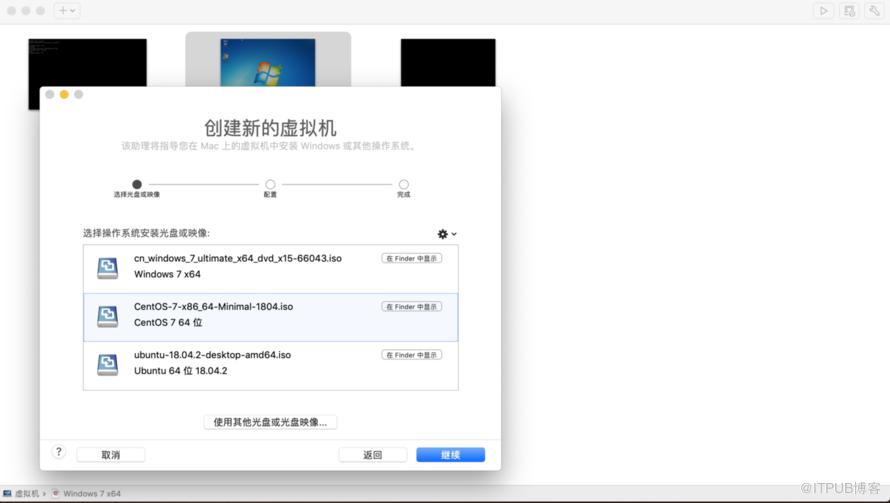
Task: Click the Continue (继续) button
Action: pos(450,455)
